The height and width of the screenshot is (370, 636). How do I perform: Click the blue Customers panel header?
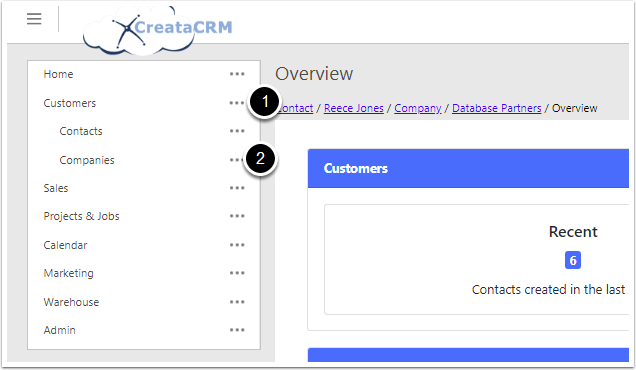[x=468, y=168]
